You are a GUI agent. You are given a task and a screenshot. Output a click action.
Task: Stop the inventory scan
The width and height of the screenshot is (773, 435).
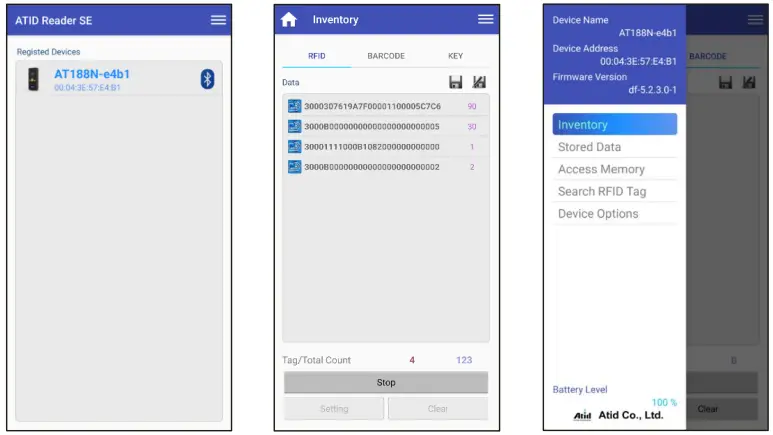[x=386, y=382]
